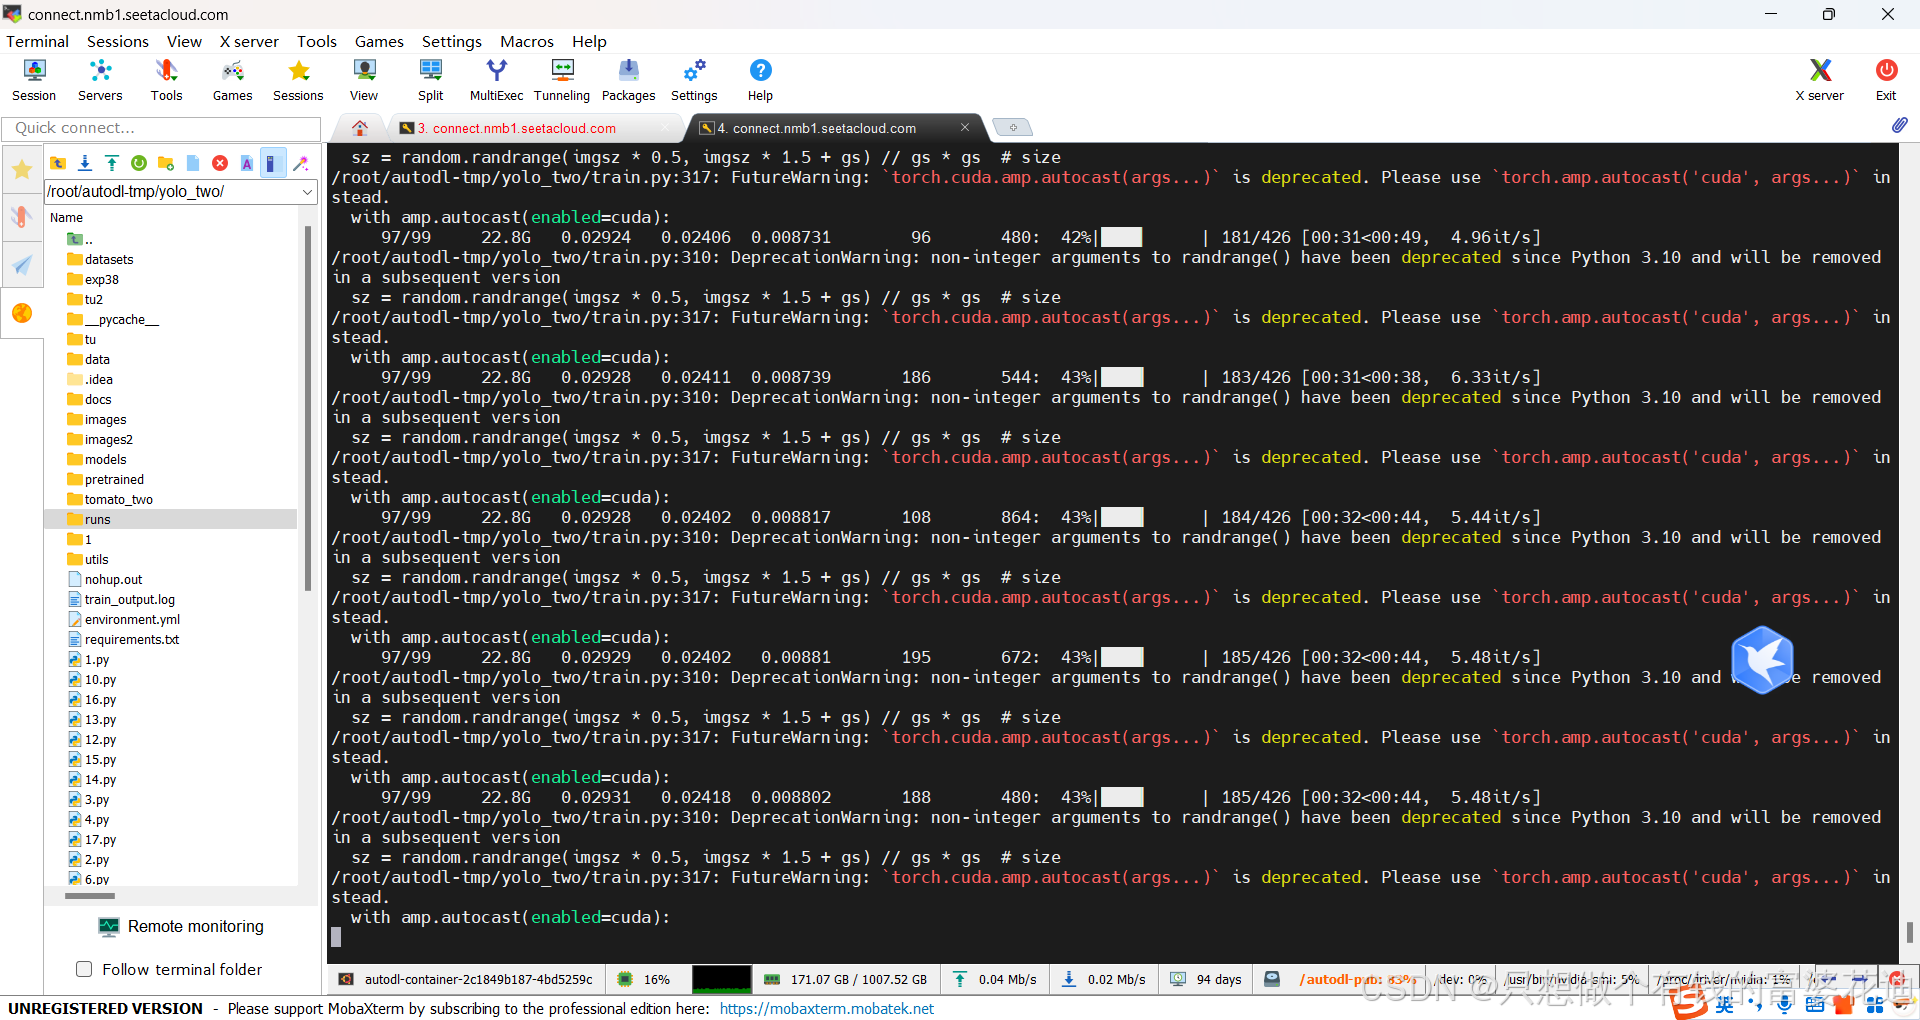Viewport: 1920px width, 1020px height.
Task: Launch the X server
Action: [1818, 78]
